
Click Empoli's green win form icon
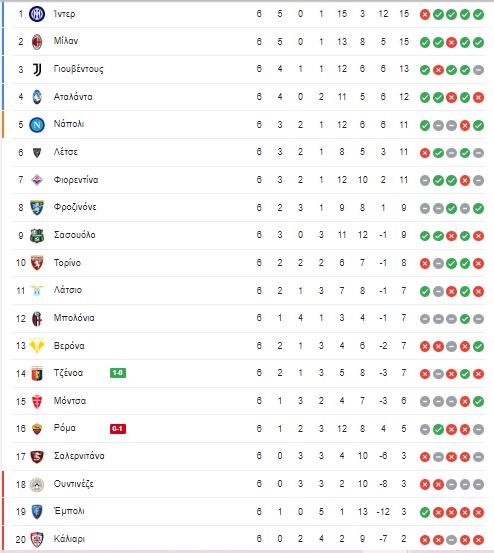point(425,512)
